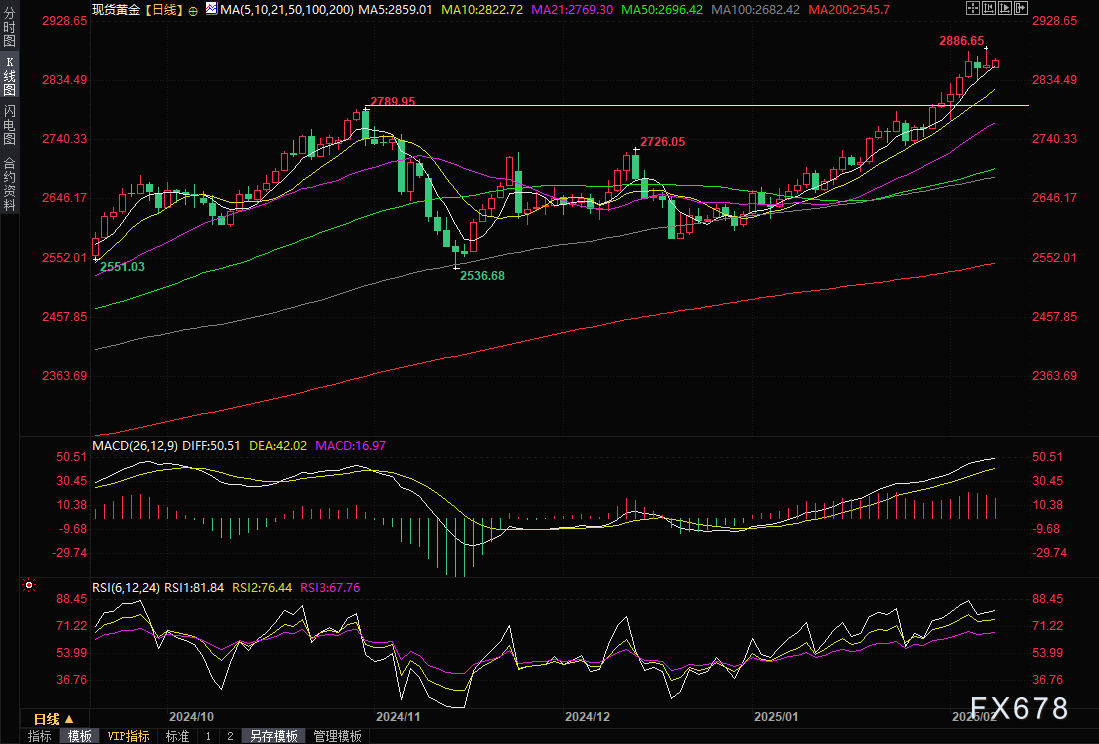Select the 模板 bottom tab
Image resolution: width=1099 pixels, height=744 pixels.
pyautogui.click(x=80, y=736)
